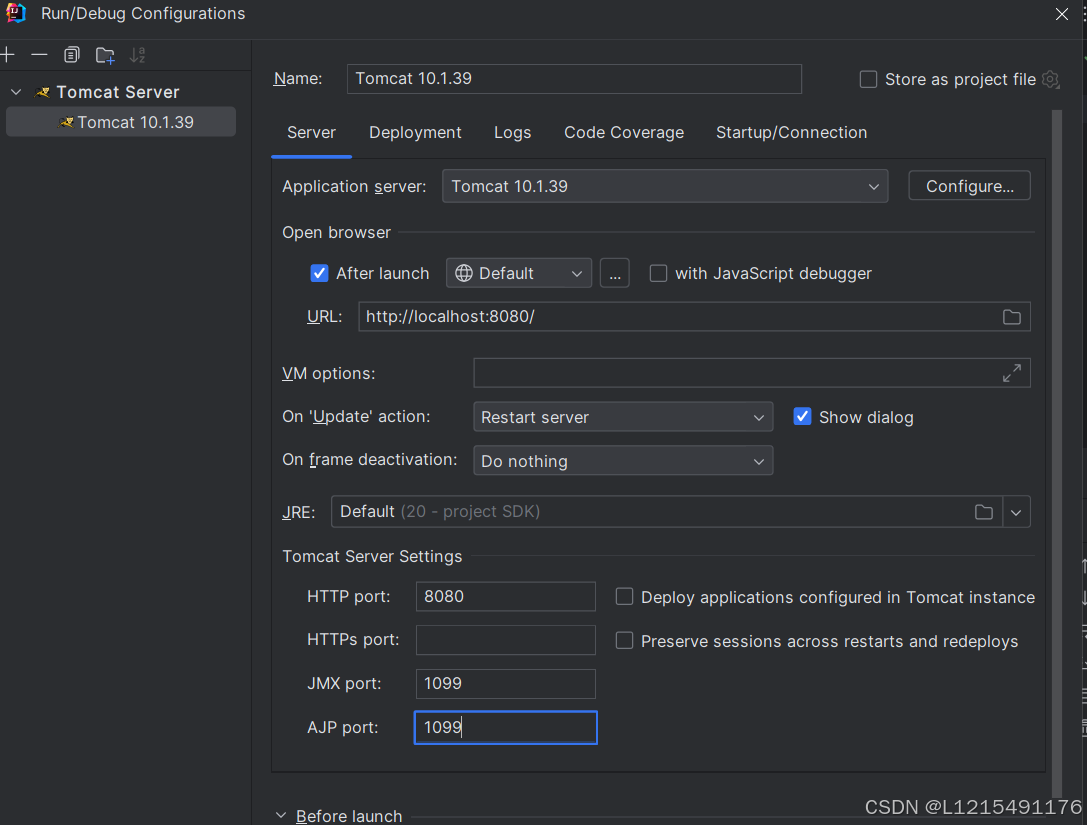
Task: Click the Configure... button
Action: pos(969,186)
